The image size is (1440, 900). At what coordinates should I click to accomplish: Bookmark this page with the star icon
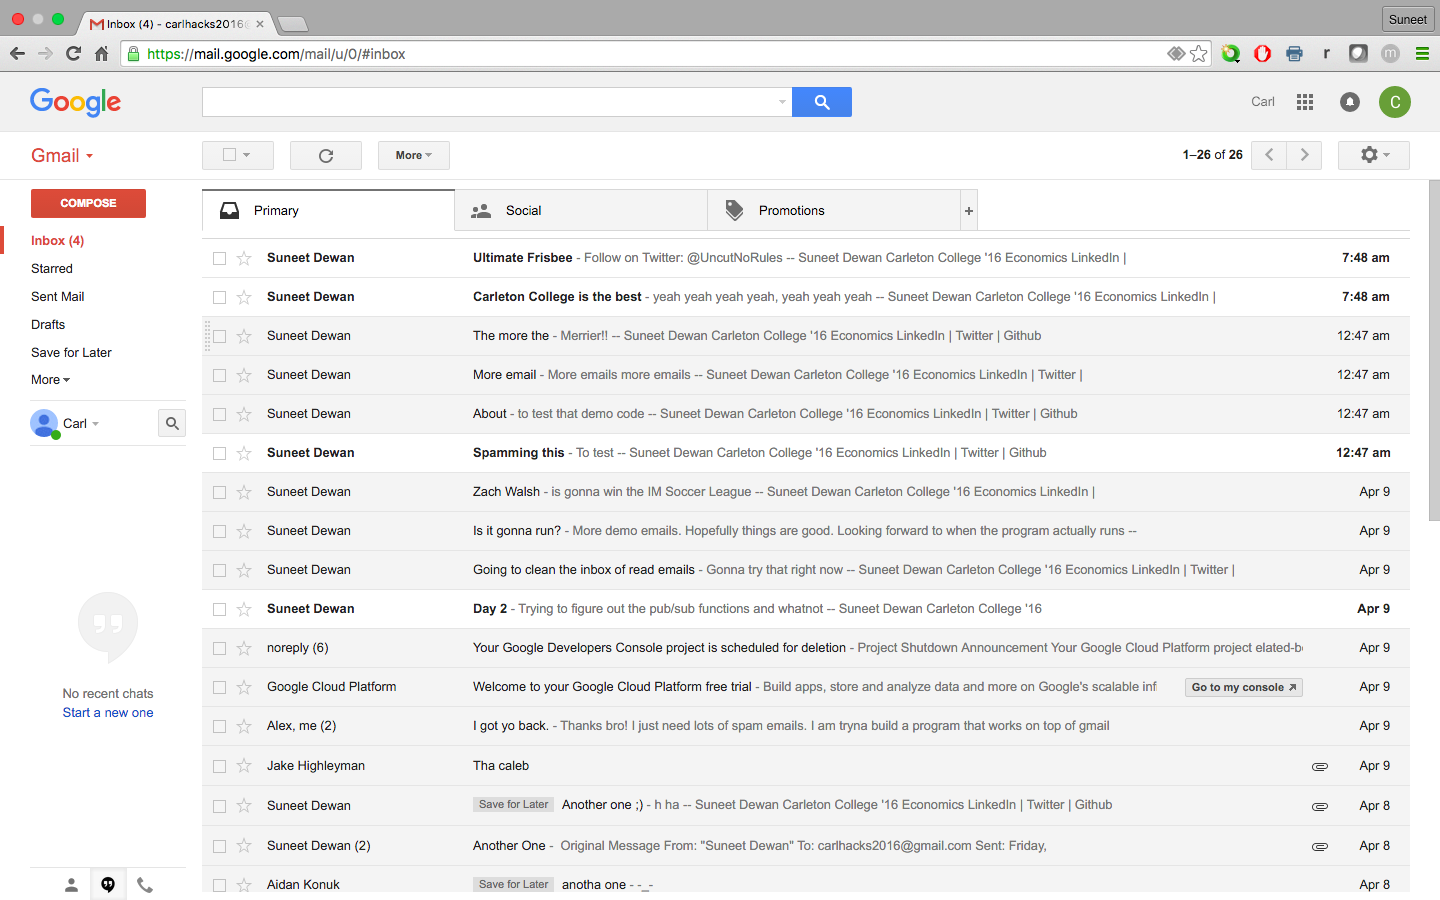tap(1198, 54)
